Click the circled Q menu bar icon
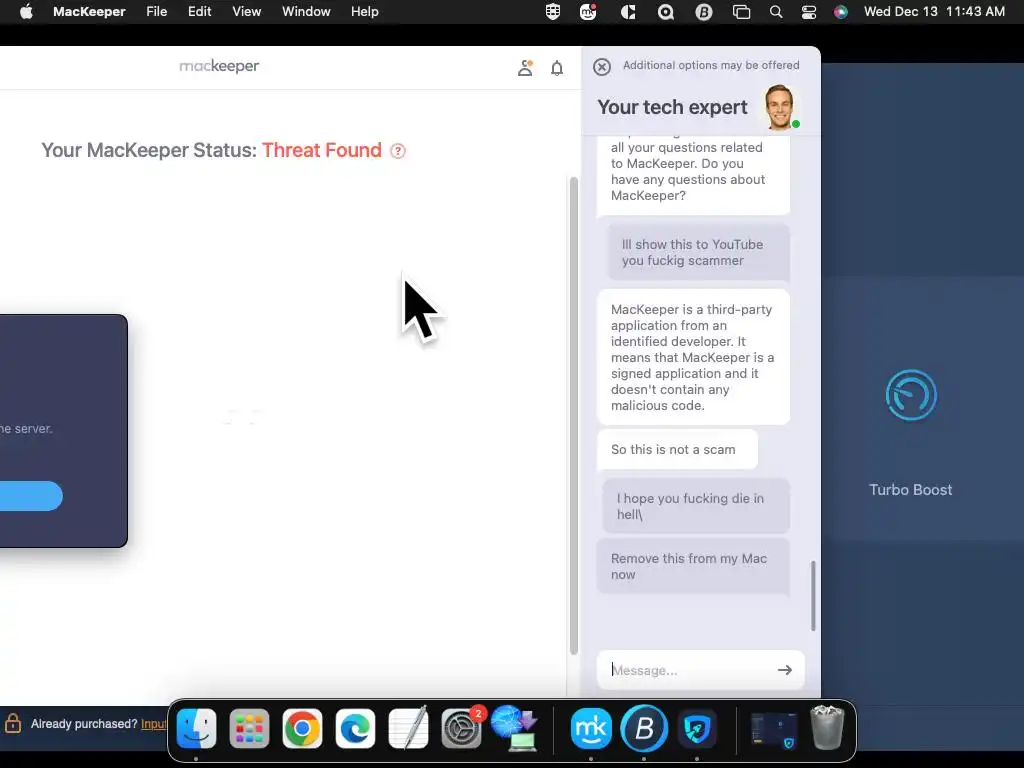Viewport: 1024px width, 768px height. (665, 12)
